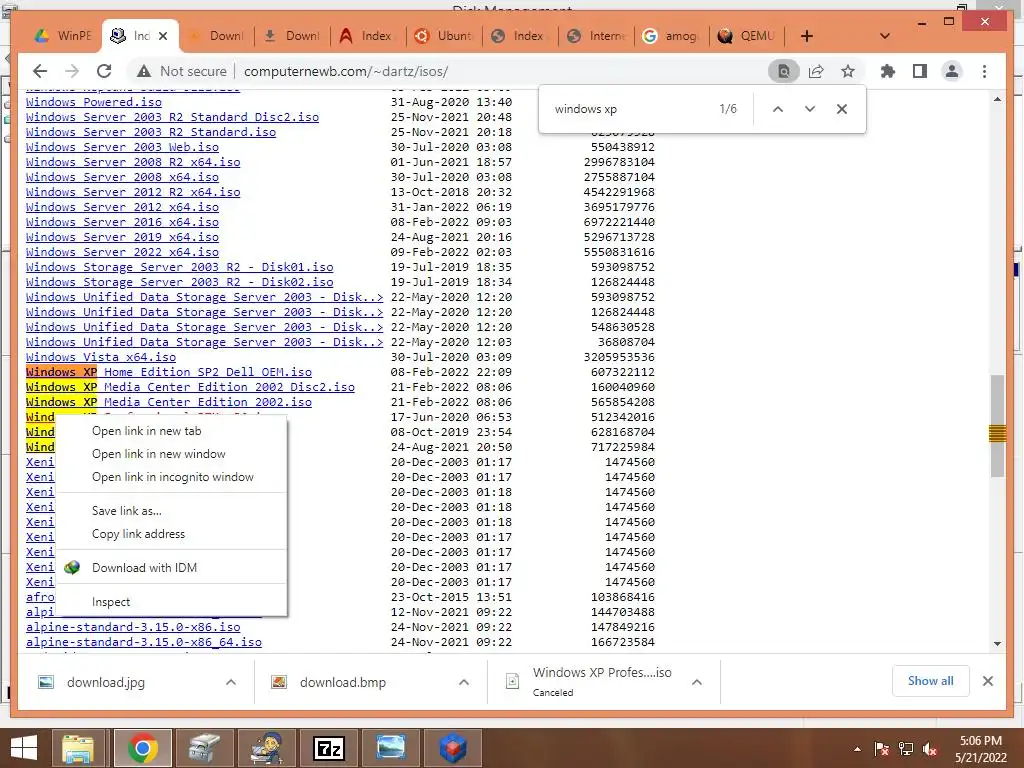Show hidden system tray icons
The height and width of the screenshot is (768, 1024).
[x=857, y=749]
